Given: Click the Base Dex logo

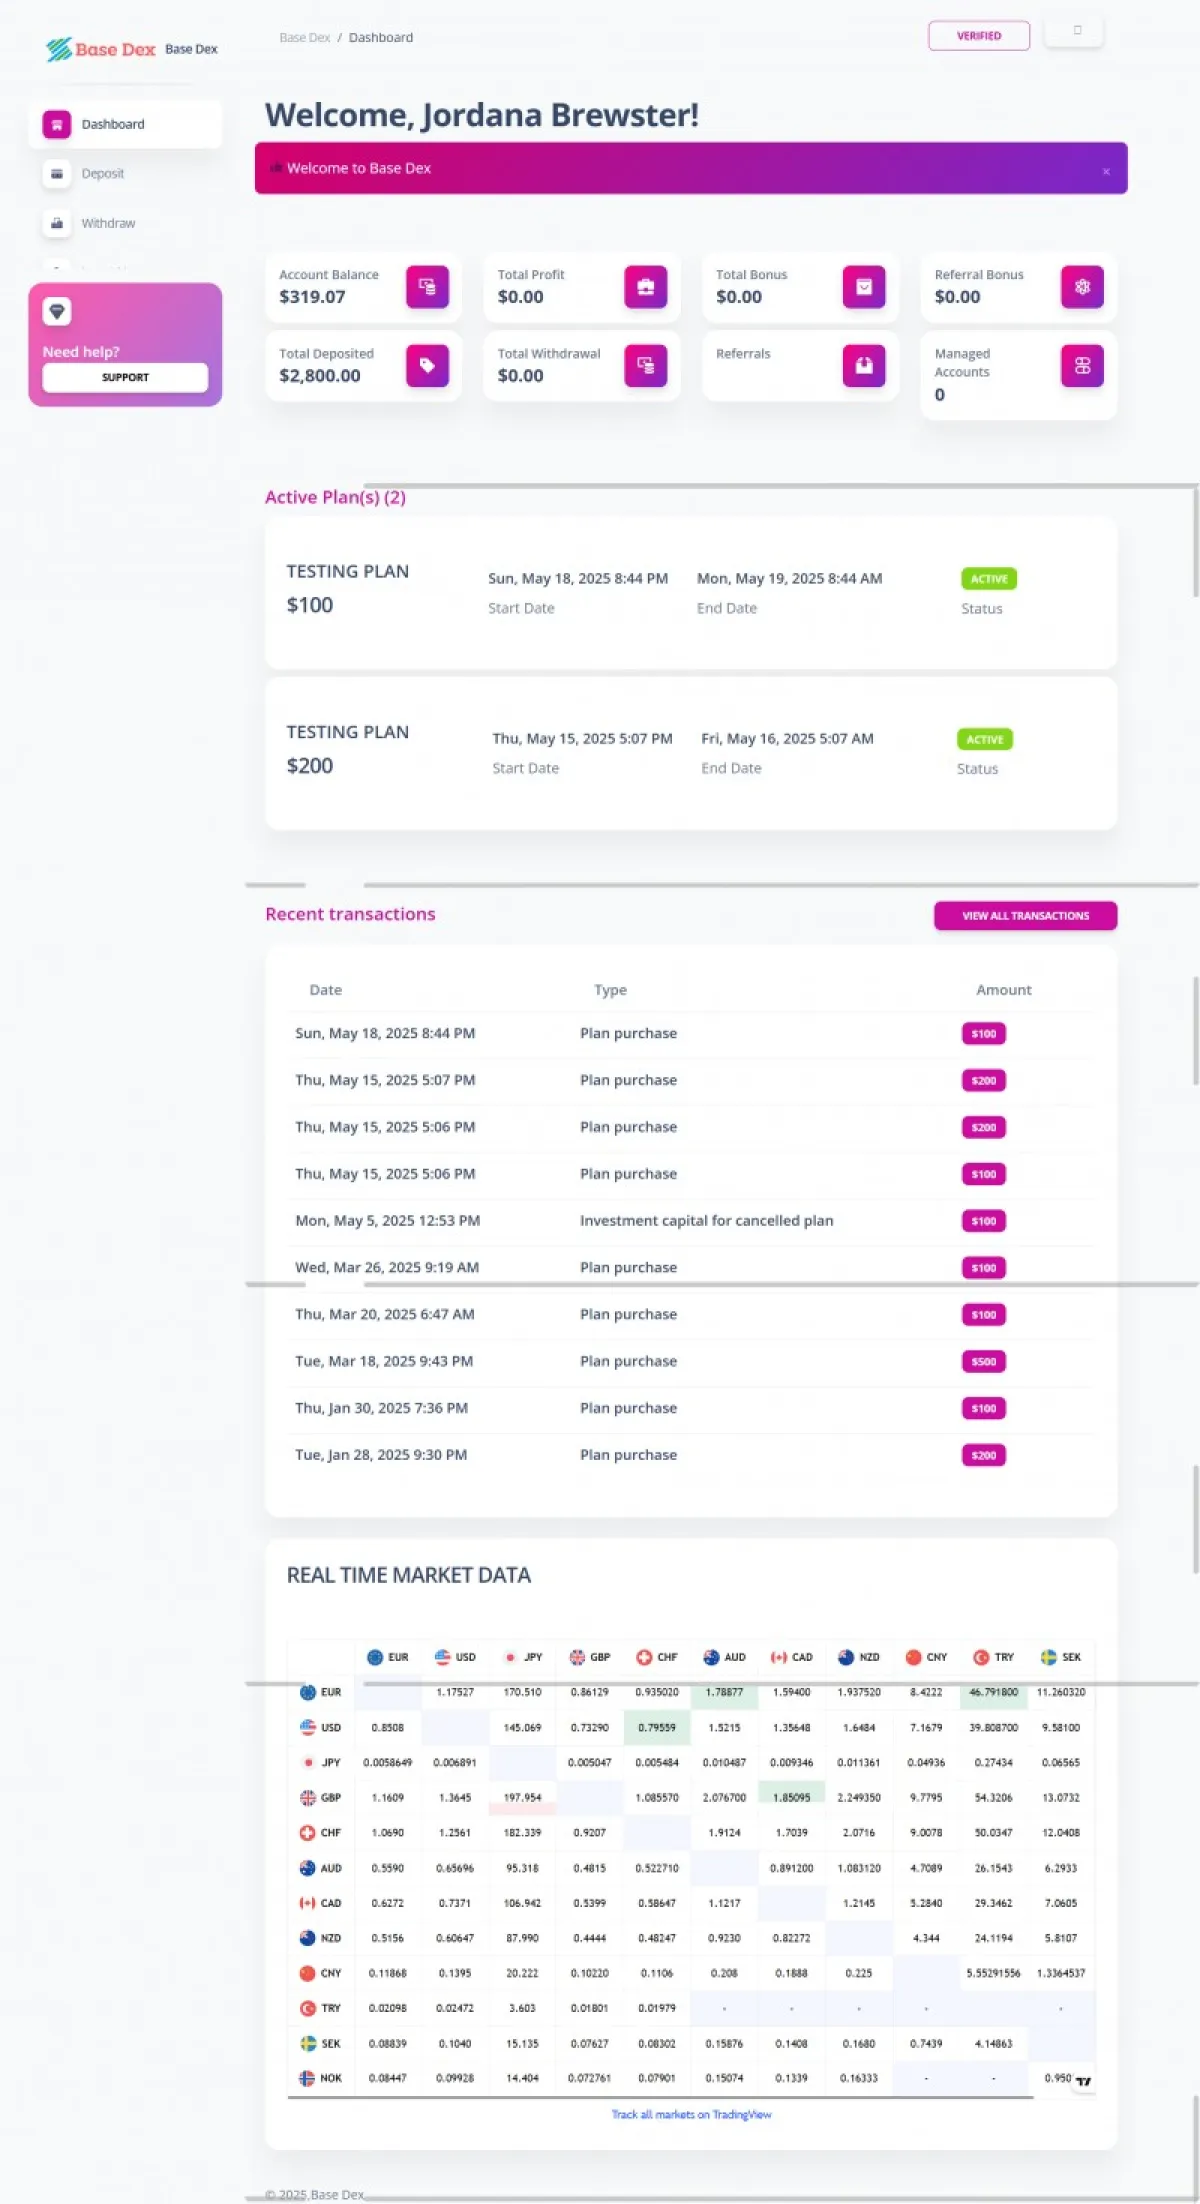Looking at the screenshot, I should coord(101,49).
